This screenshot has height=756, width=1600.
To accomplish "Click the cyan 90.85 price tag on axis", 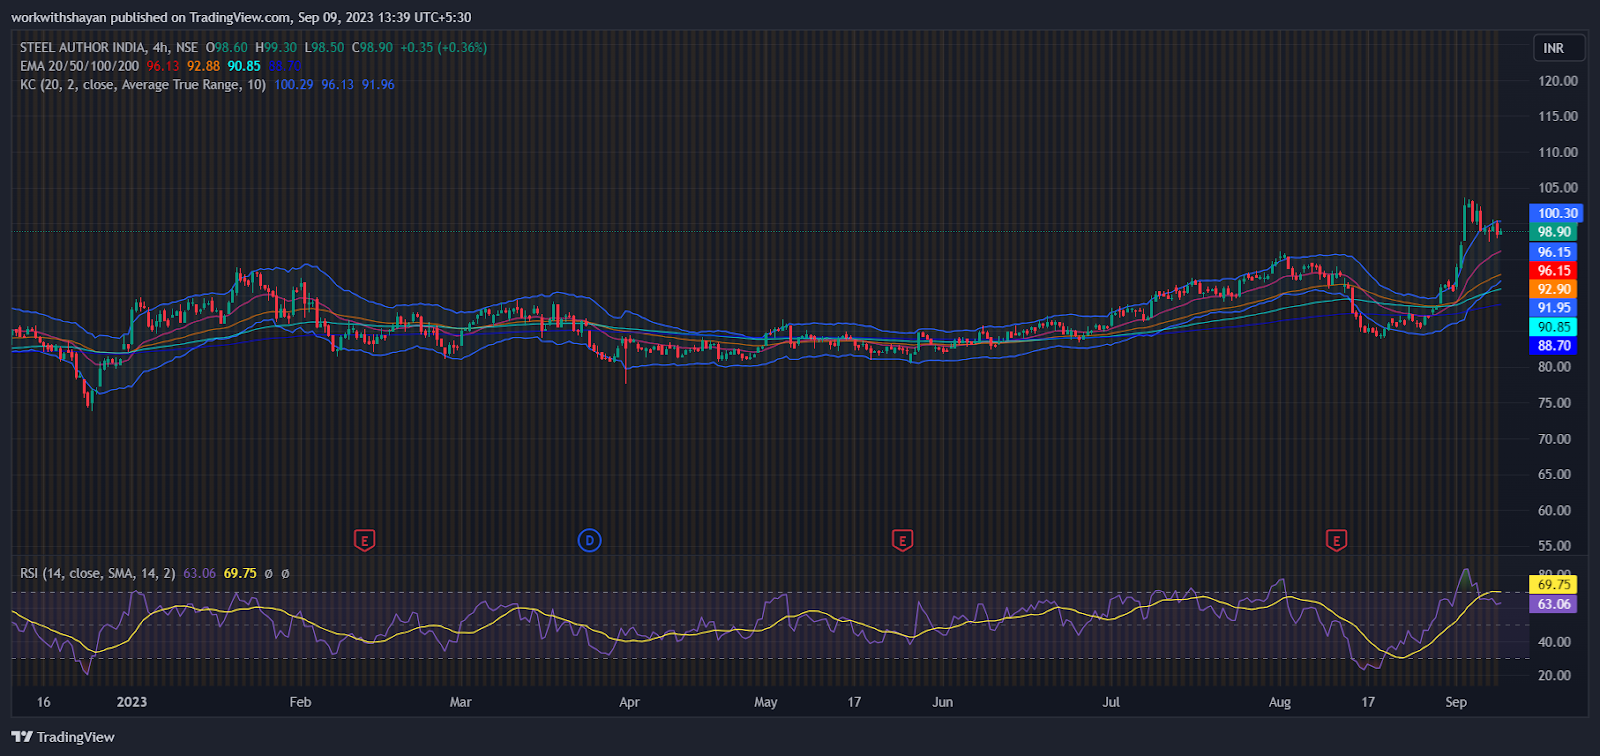I will coord(1554,327).
